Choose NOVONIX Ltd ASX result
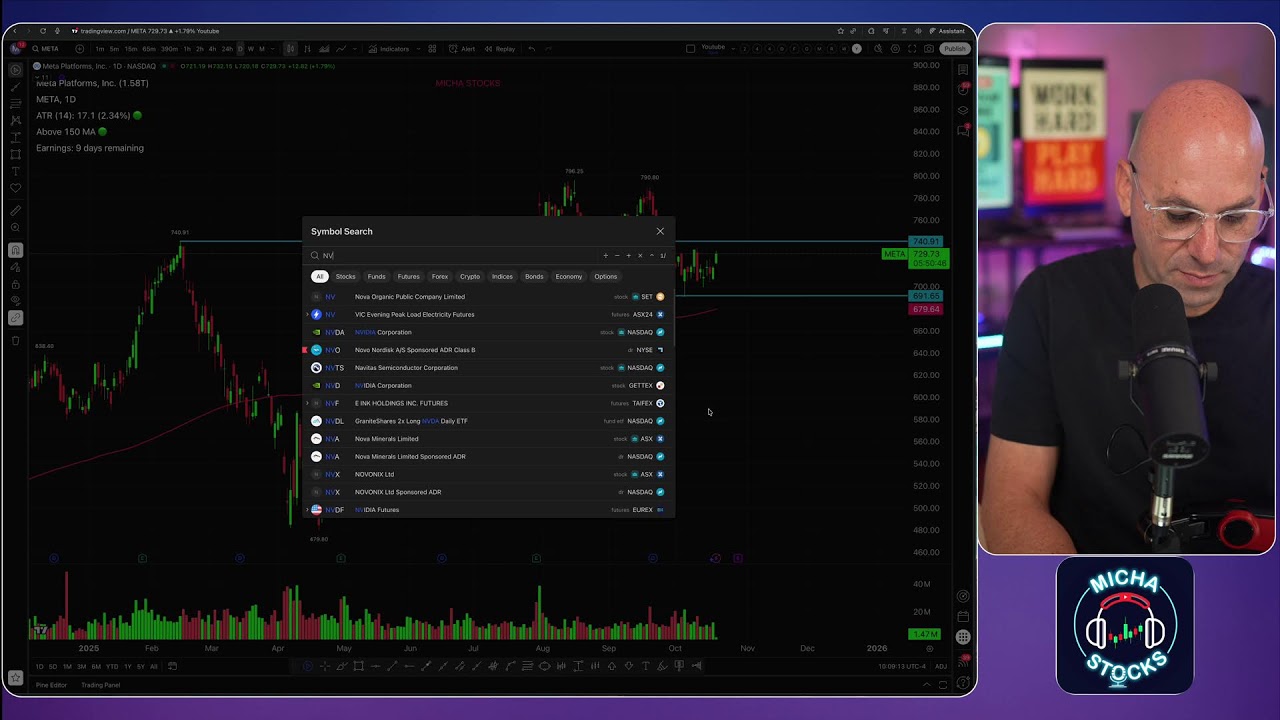1280x720 pixels. (488, 474)
